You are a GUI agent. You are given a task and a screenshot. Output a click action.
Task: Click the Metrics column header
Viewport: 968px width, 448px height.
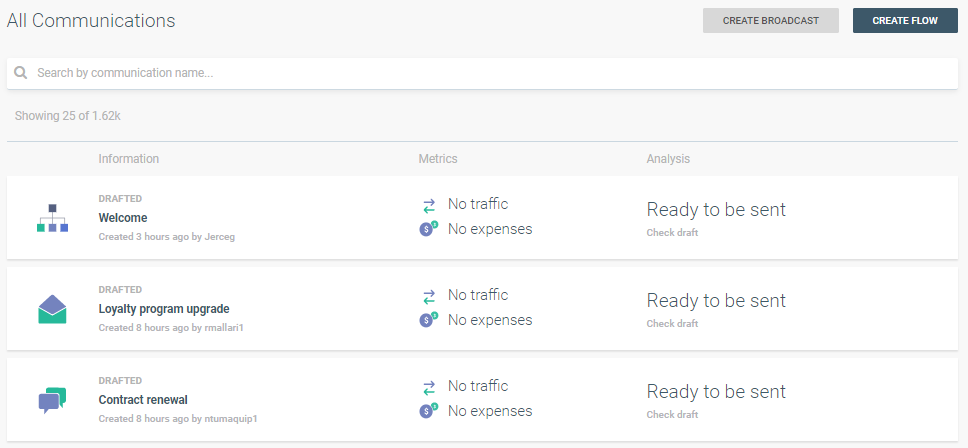point(438,159)
